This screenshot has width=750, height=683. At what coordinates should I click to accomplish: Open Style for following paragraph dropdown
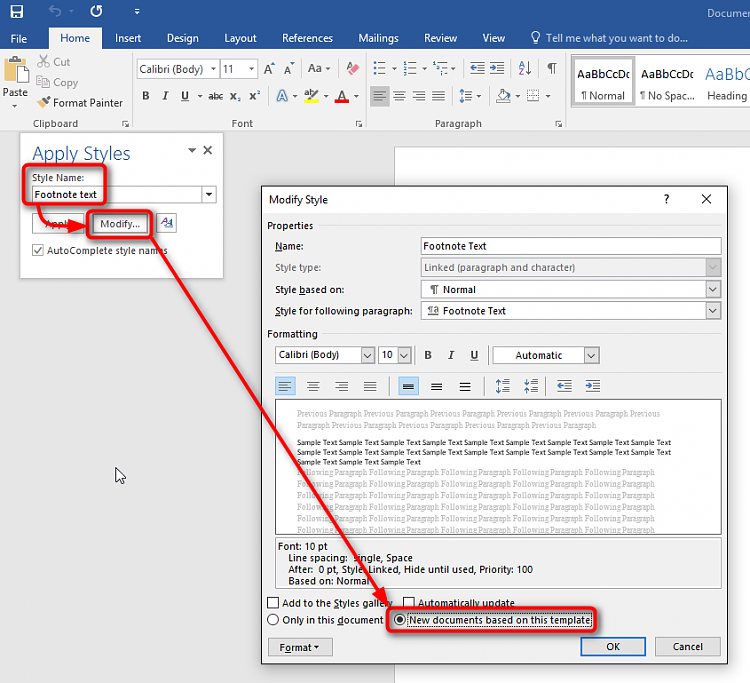pos(712,311)
